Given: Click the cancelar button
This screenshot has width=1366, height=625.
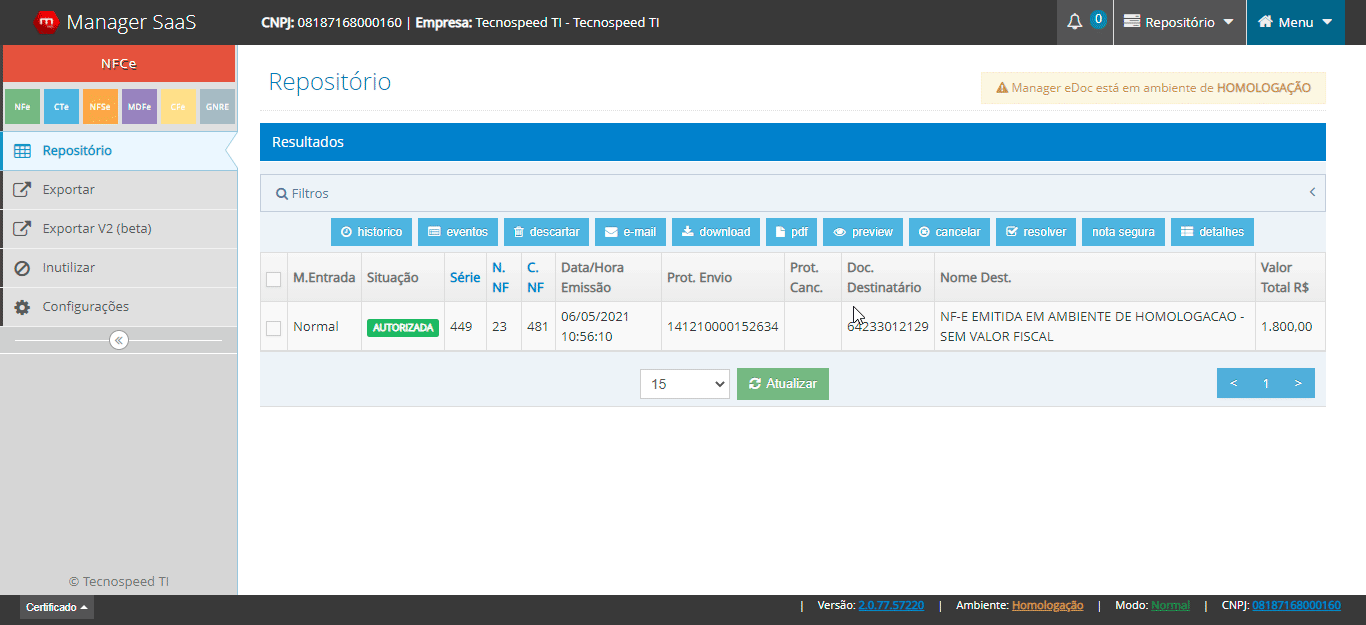Looking at the screenshot, I should tap(949, 232).
